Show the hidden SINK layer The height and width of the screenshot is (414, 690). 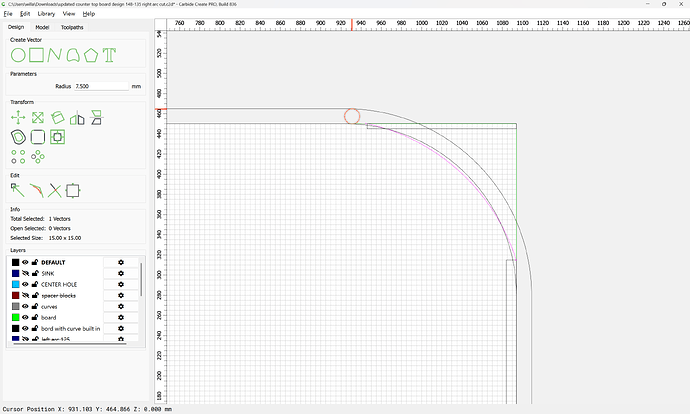point(26,273)
